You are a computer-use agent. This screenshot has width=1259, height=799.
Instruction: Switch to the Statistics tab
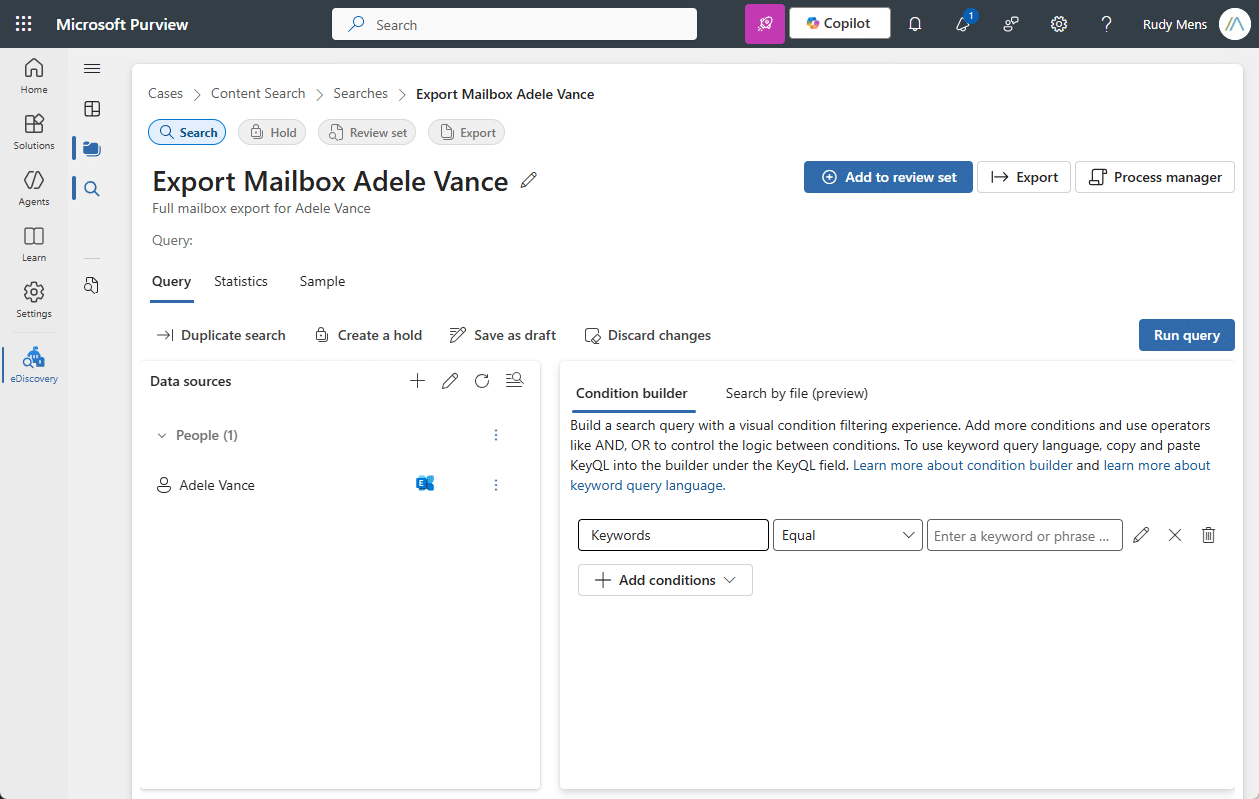tap(241, 281)
